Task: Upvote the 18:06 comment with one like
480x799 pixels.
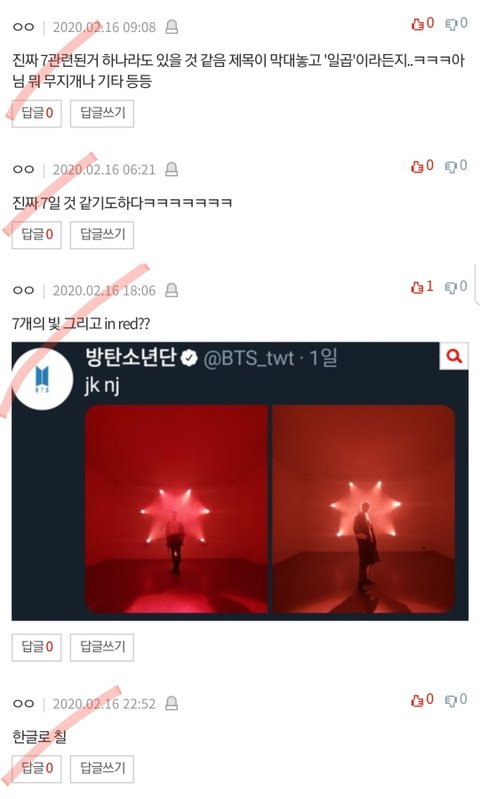Action: coord(417,287)
